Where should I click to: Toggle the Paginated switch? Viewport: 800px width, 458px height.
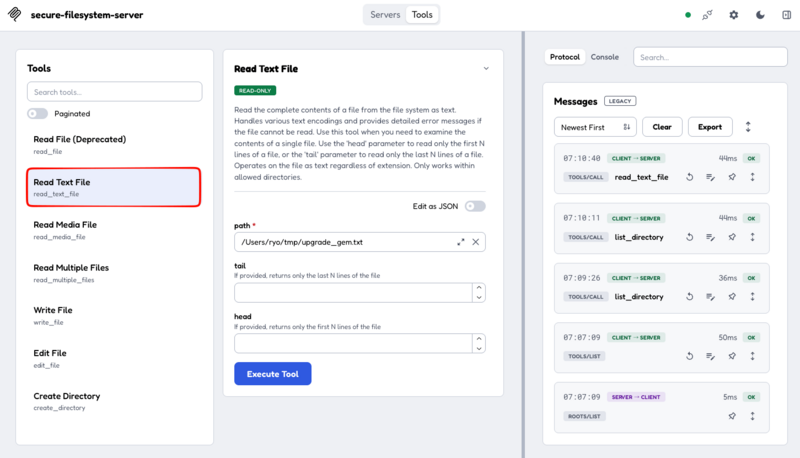tap(38, 113)
